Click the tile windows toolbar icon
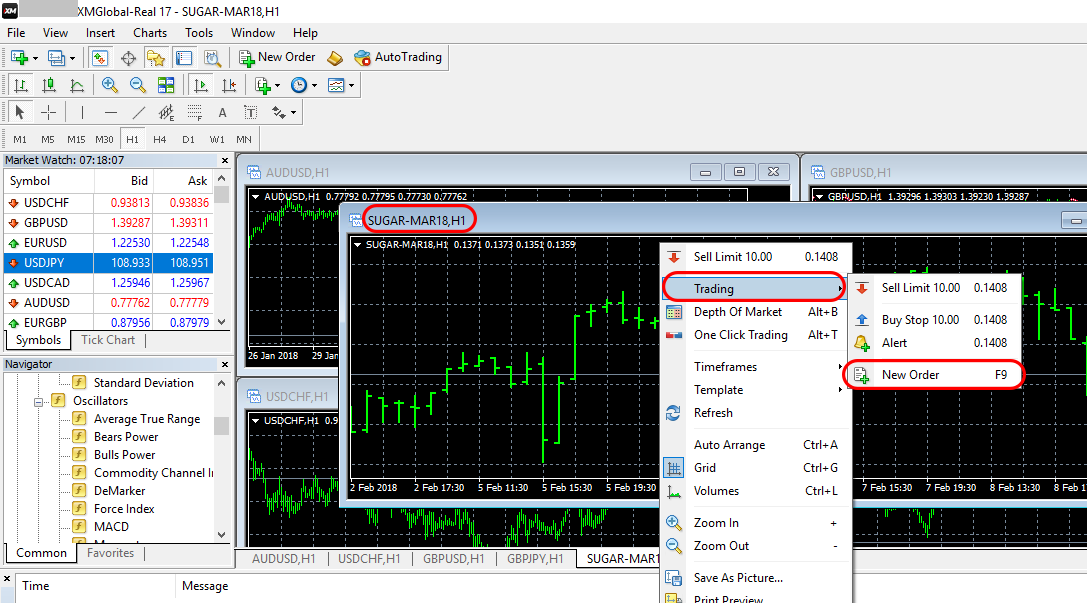This screenshot has width=1087, height=603. click(x=166, y=85)
